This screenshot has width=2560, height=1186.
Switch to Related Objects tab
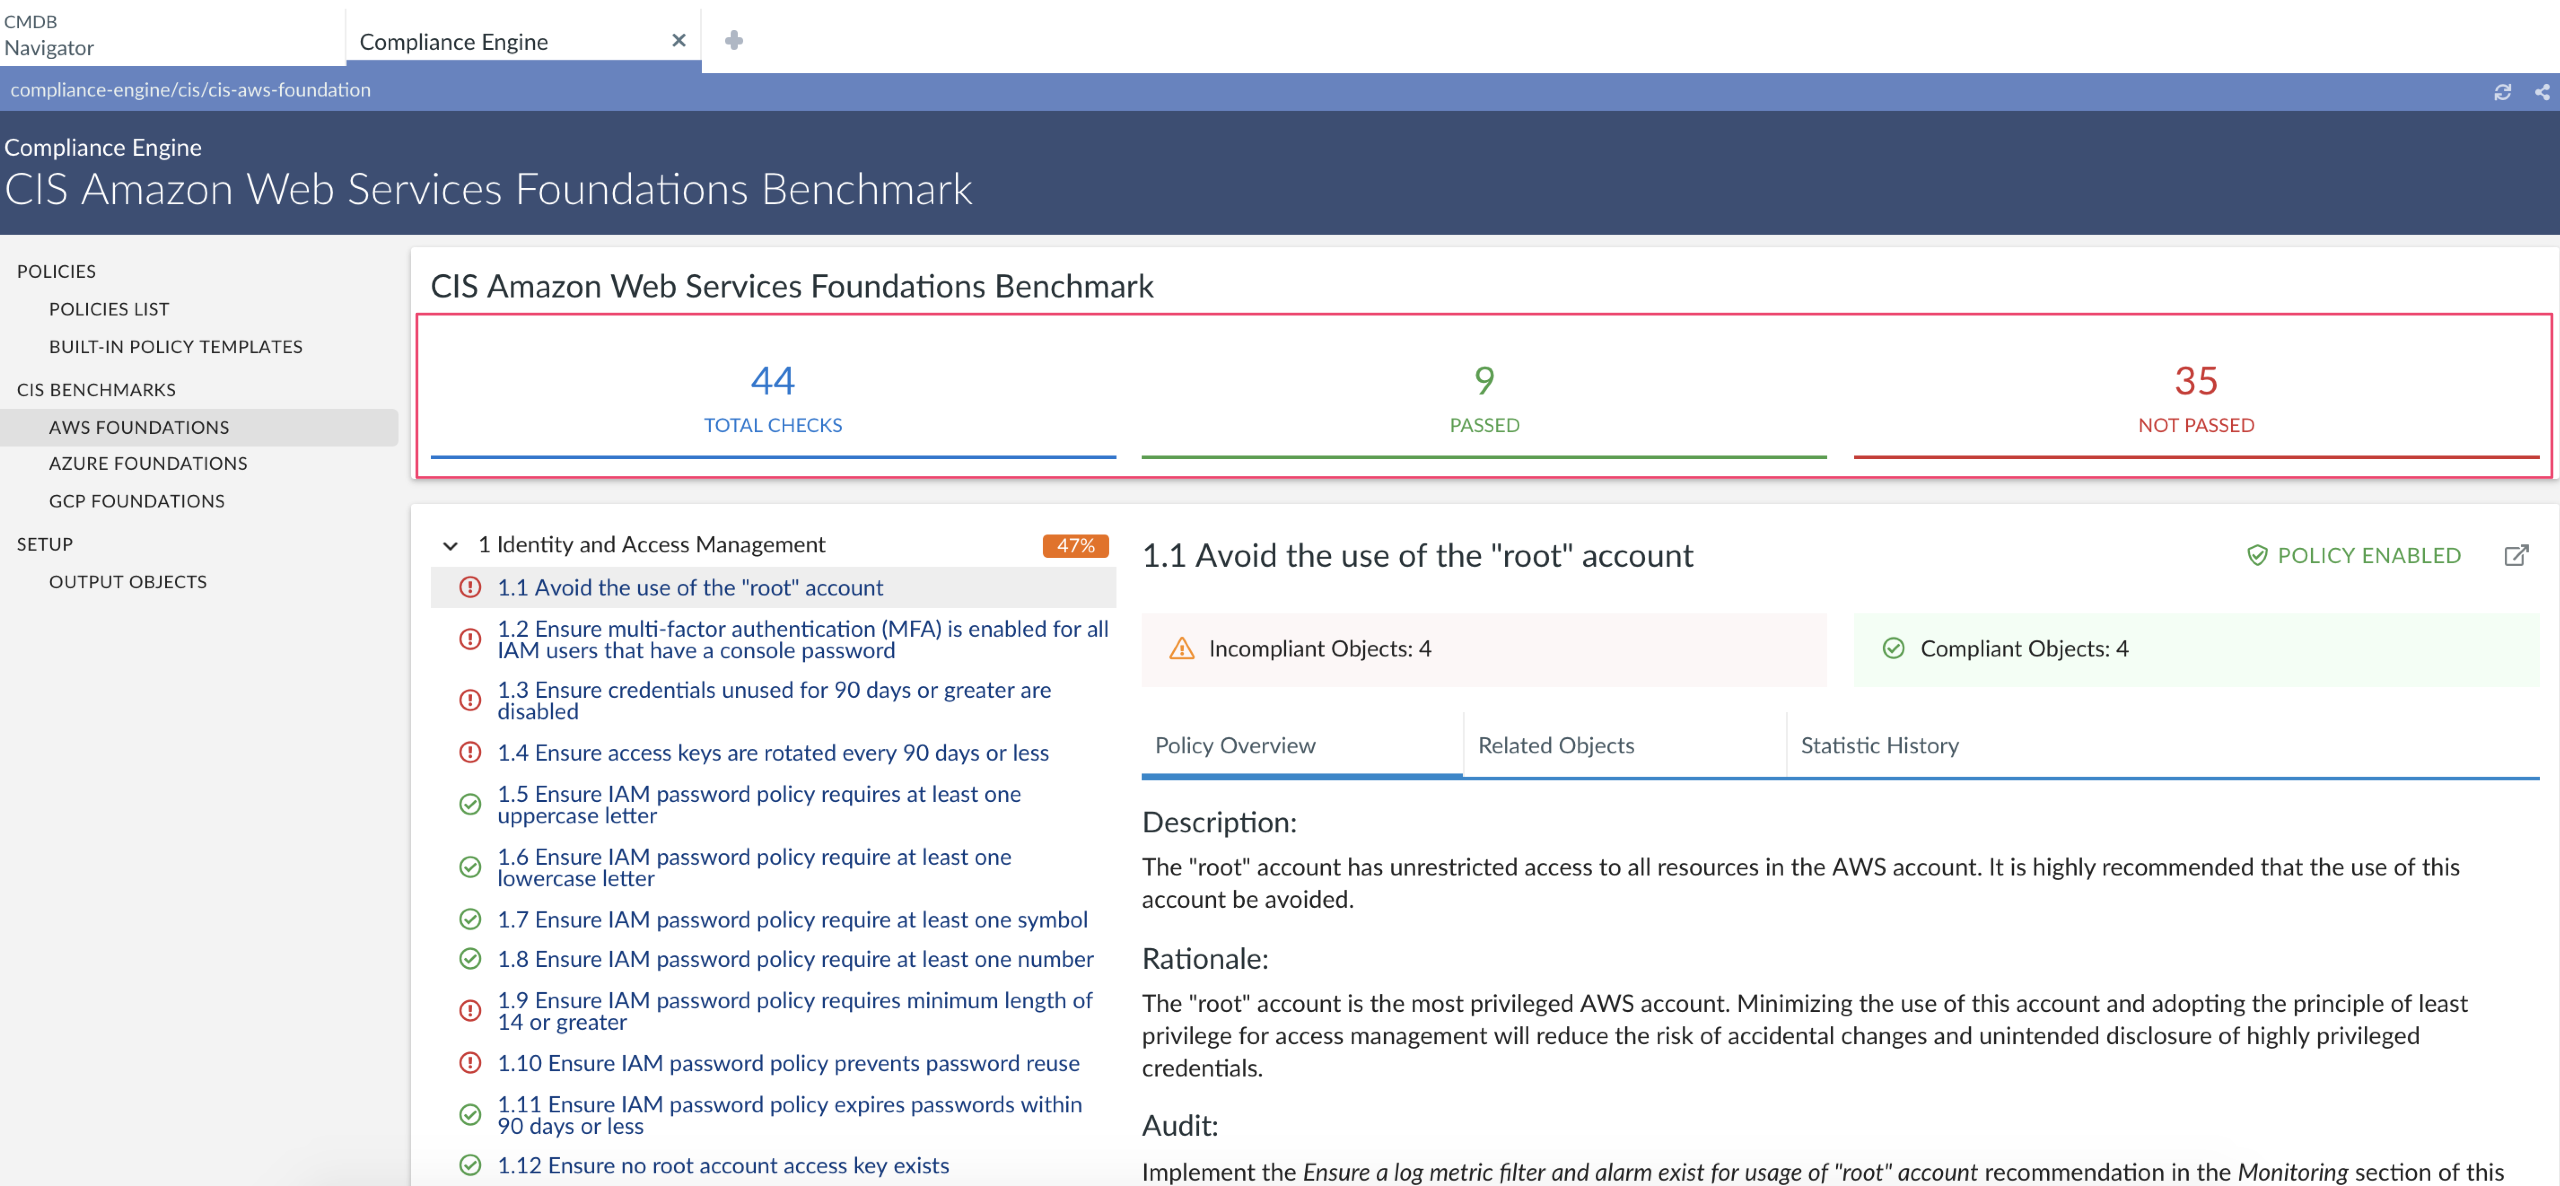click(x=1556, y=746)
